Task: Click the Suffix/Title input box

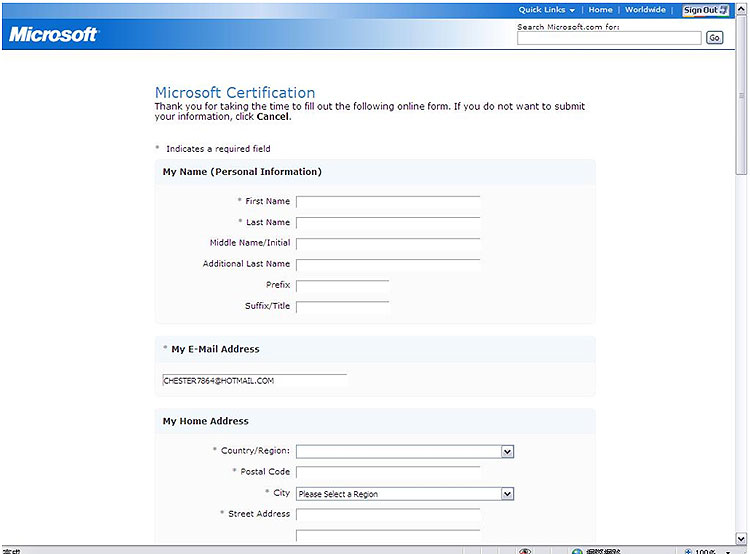Action: coord(342,307)
